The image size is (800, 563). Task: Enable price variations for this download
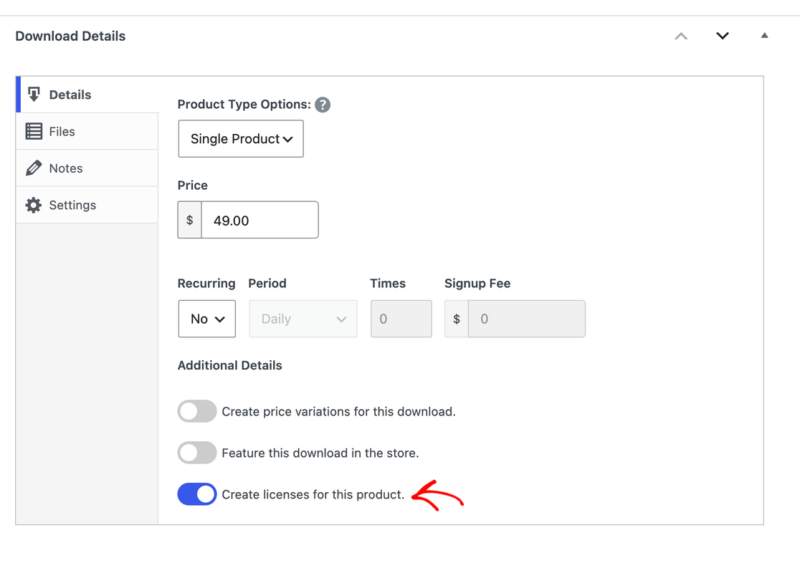point(197,411)
